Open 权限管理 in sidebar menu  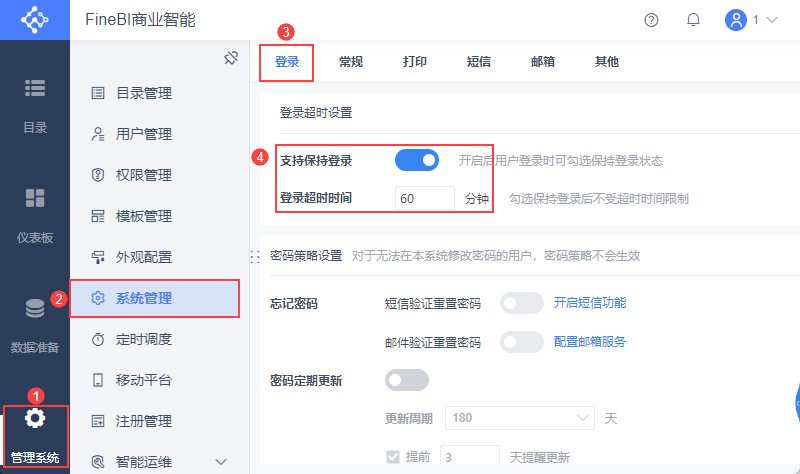144,175
